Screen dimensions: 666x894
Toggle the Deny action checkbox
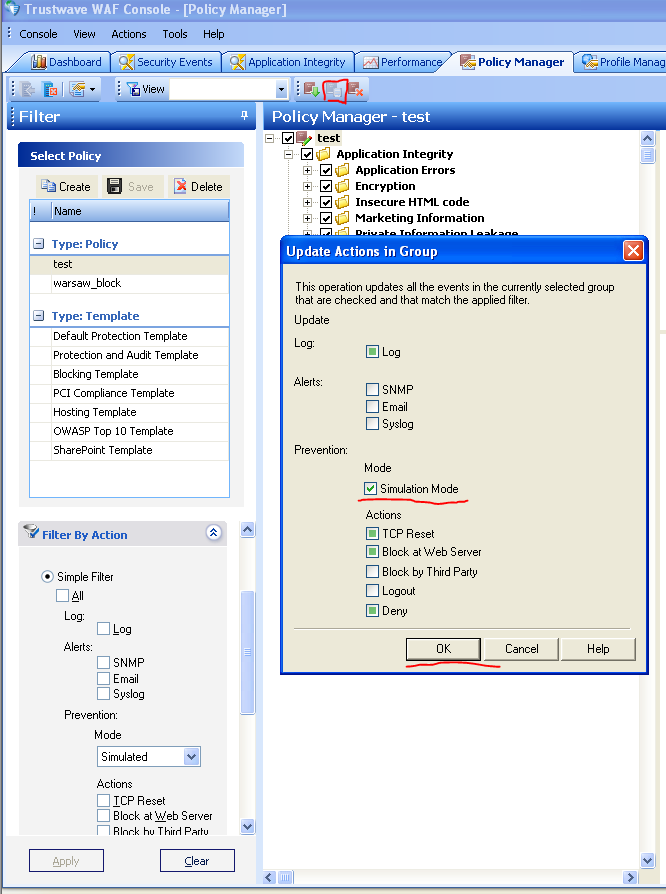(x=372, y=610)
